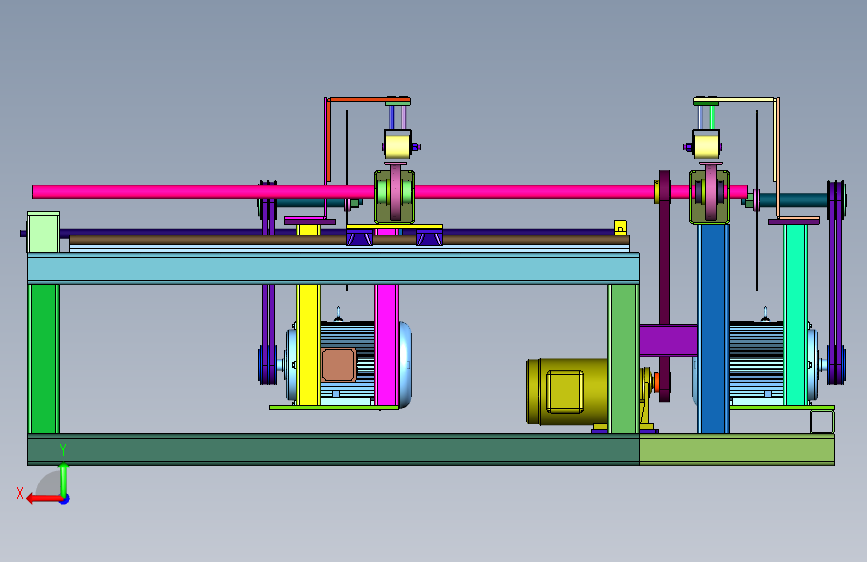Select the small yellow stop block on rail
This screenshot has width=867, height=562.
point(620,227)
